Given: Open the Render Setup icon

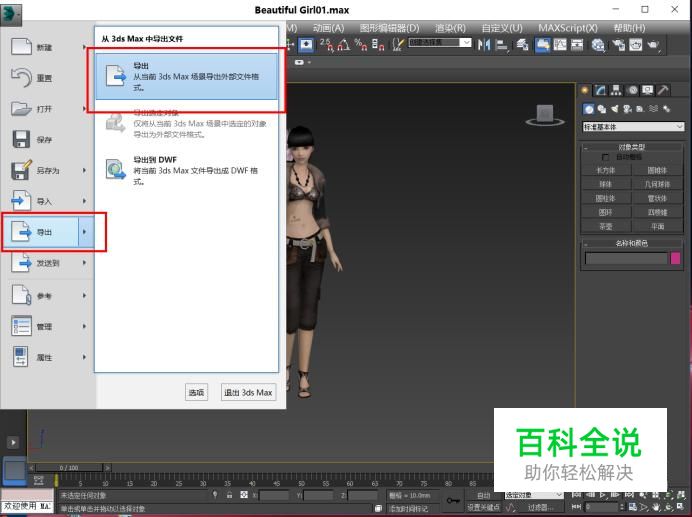Looking at the screenshot, I should [619, 45].
